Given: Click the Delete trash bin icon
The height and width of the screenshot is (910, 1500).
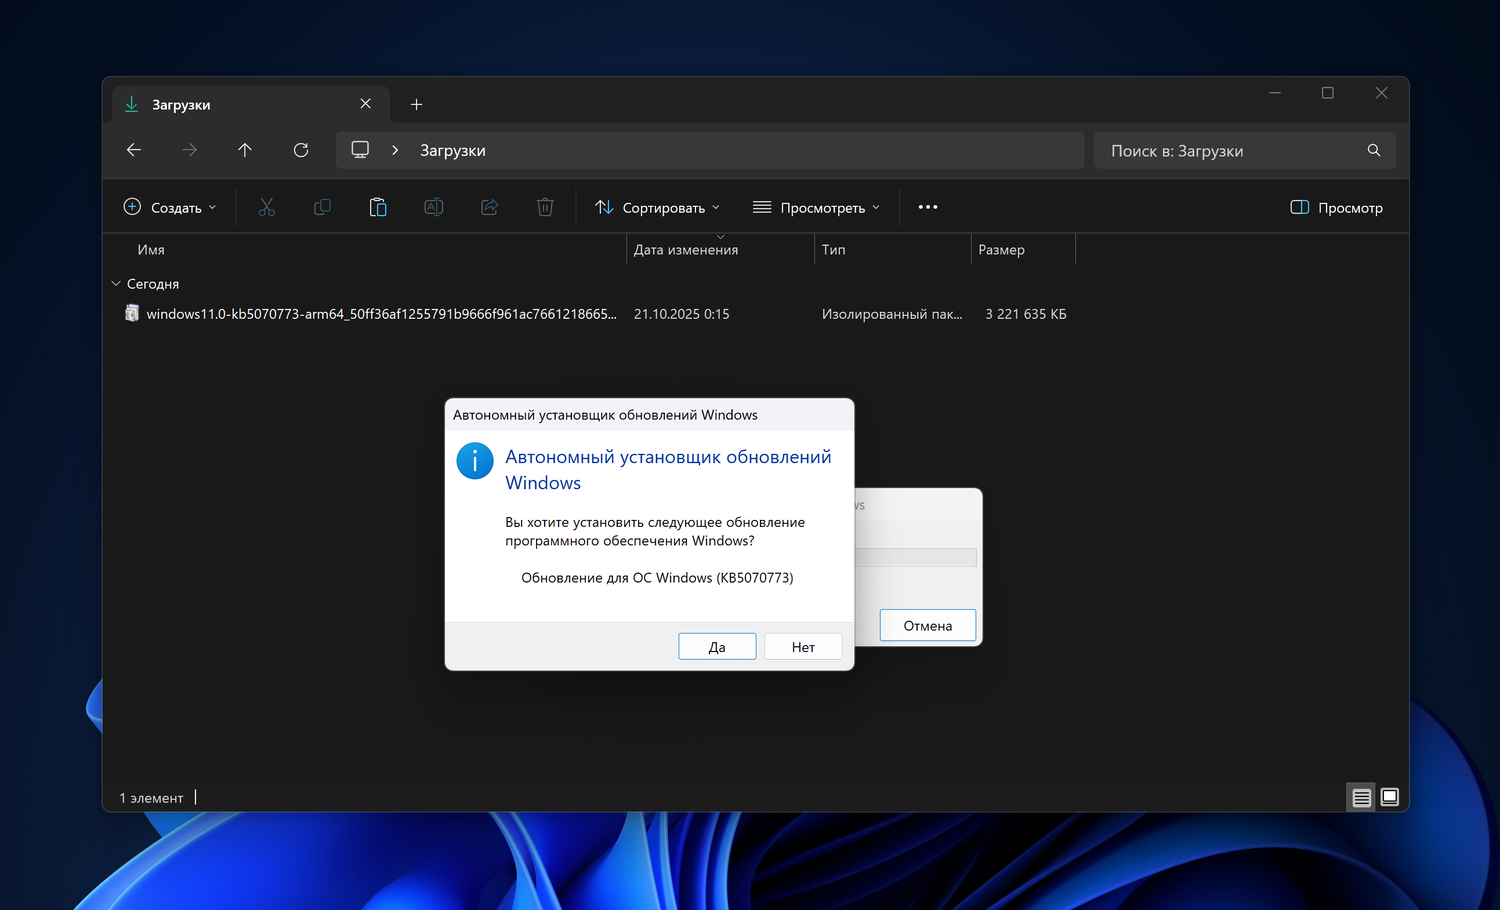Looking at the screenshot, I should point(545,207).
